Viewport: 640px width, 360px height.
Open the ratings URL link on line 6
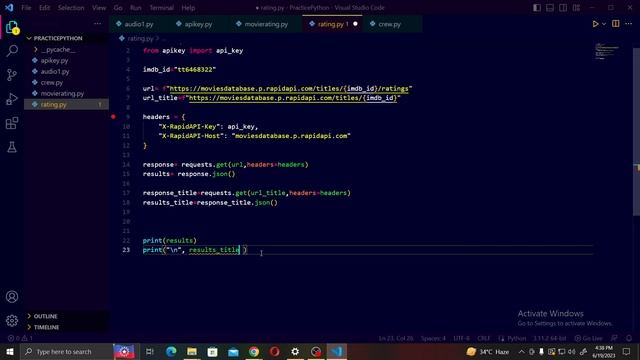[289, 89]
